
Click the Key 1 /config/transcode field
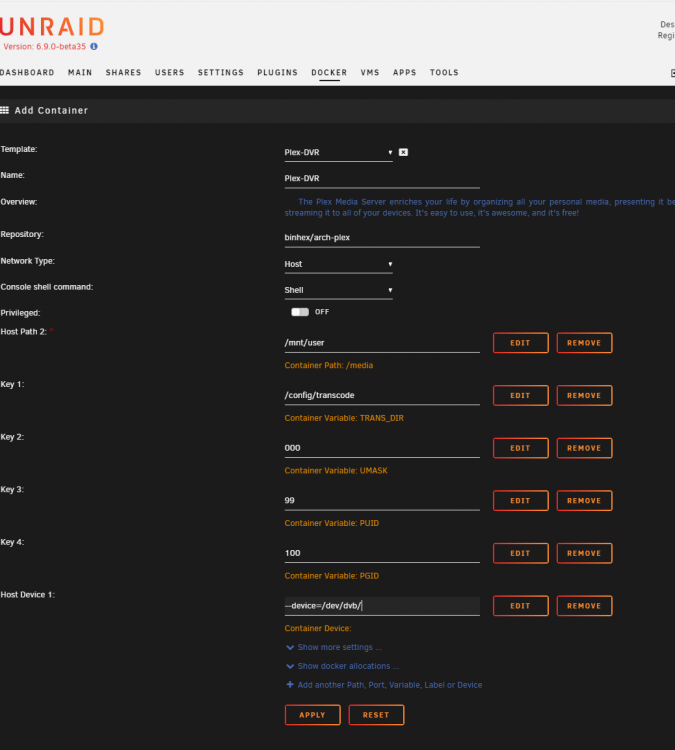coord(382,396)
